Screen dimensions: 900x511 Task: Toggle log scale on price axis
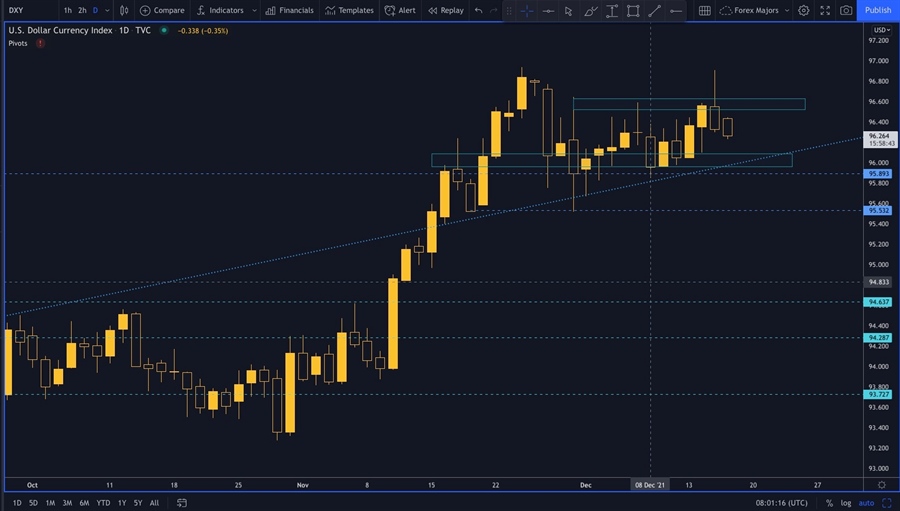[846, 503]
